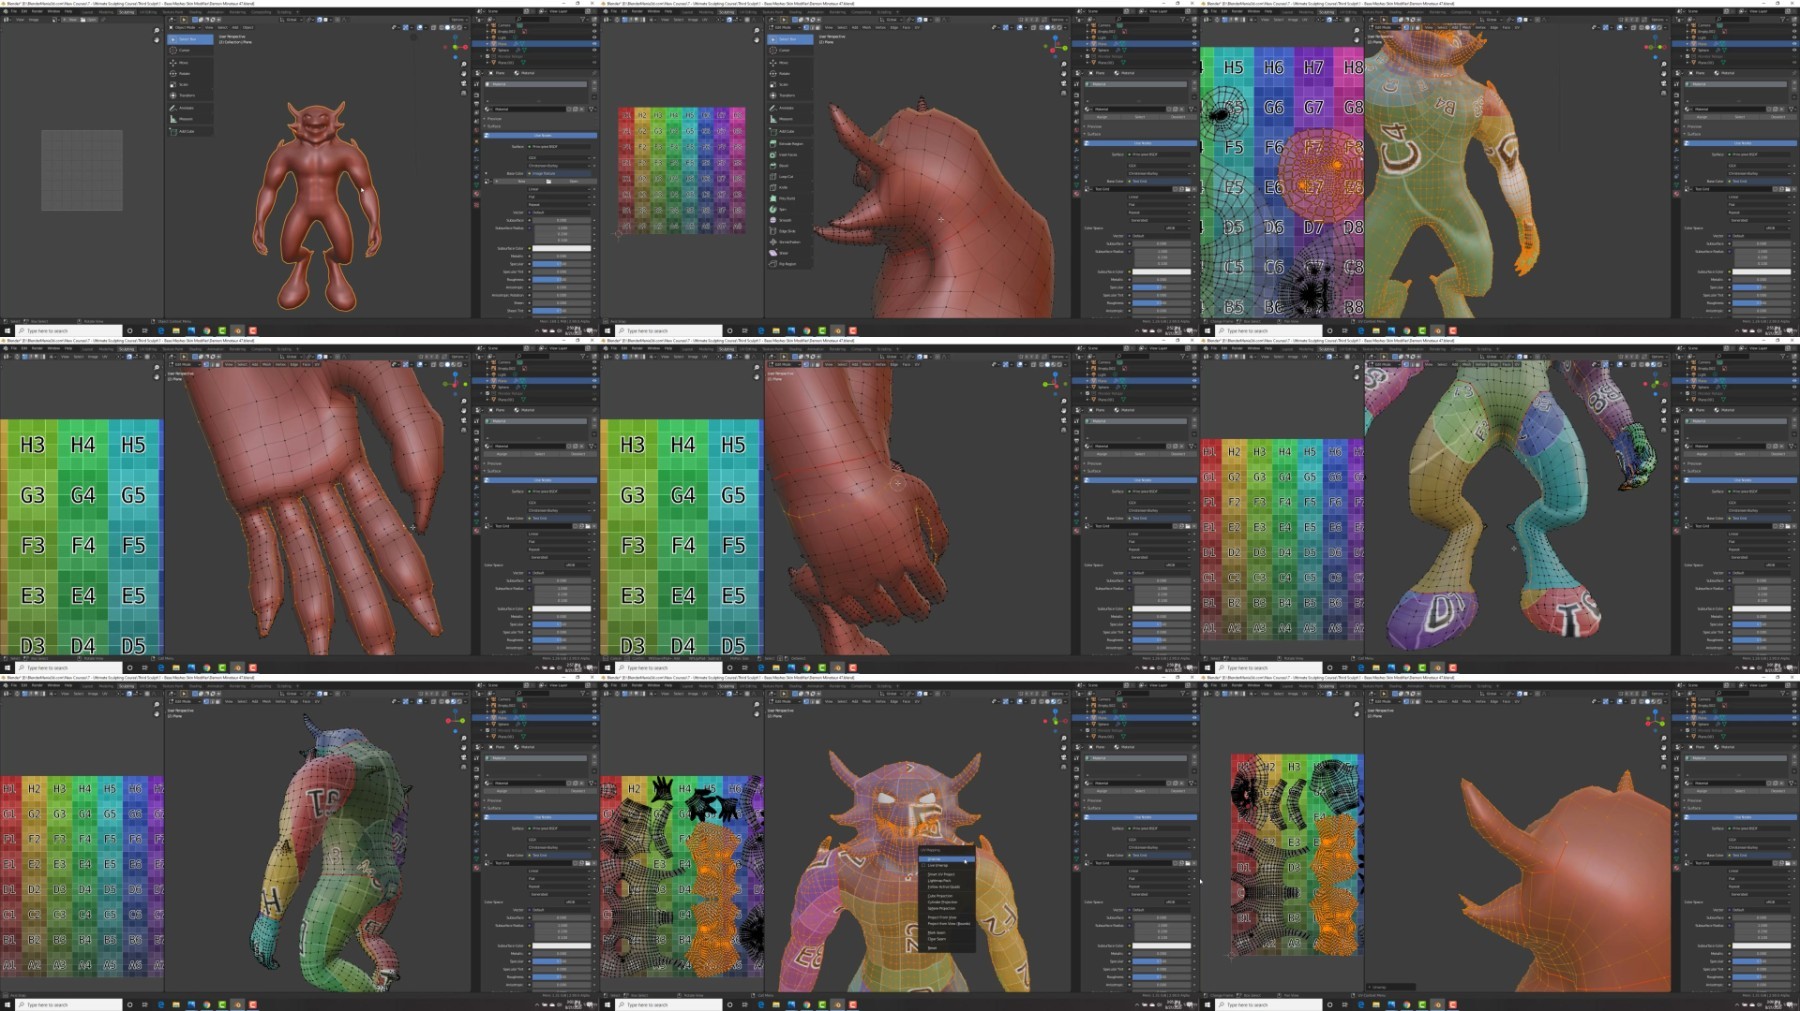This screenshot has width=1800, height=1011.
Task: Select the Cursor tool in top-left frame
Action: coord(190,50)
